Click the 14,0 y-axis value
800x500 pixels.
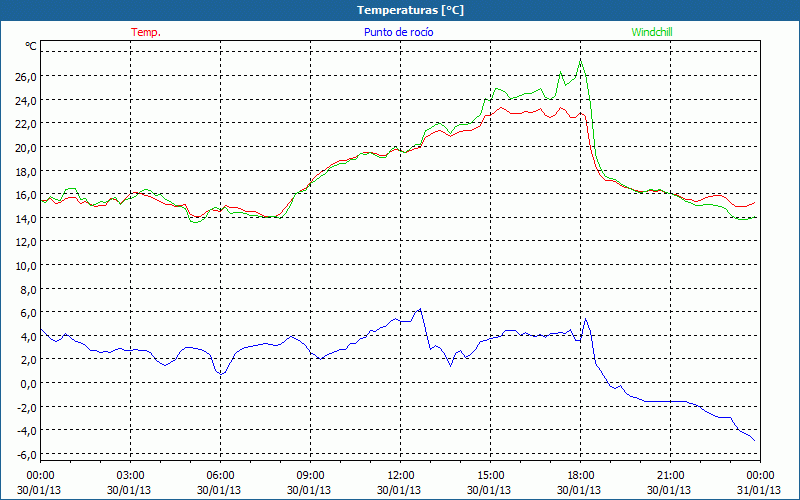tap(27, 219)
